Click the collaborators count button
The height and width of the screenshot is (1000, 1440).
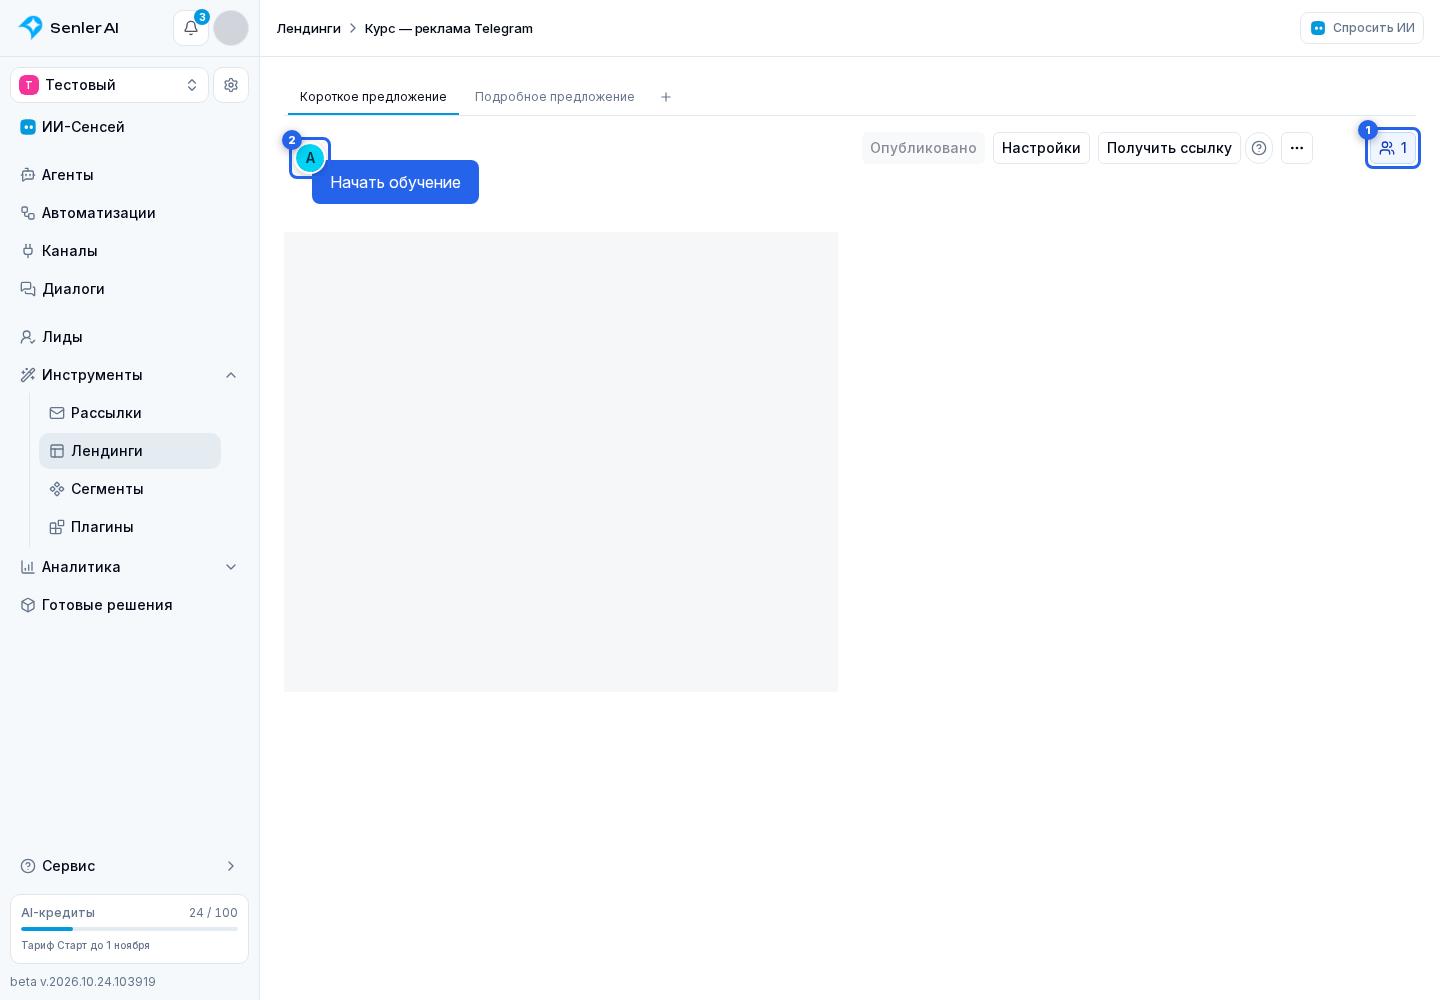[1393, 148]
